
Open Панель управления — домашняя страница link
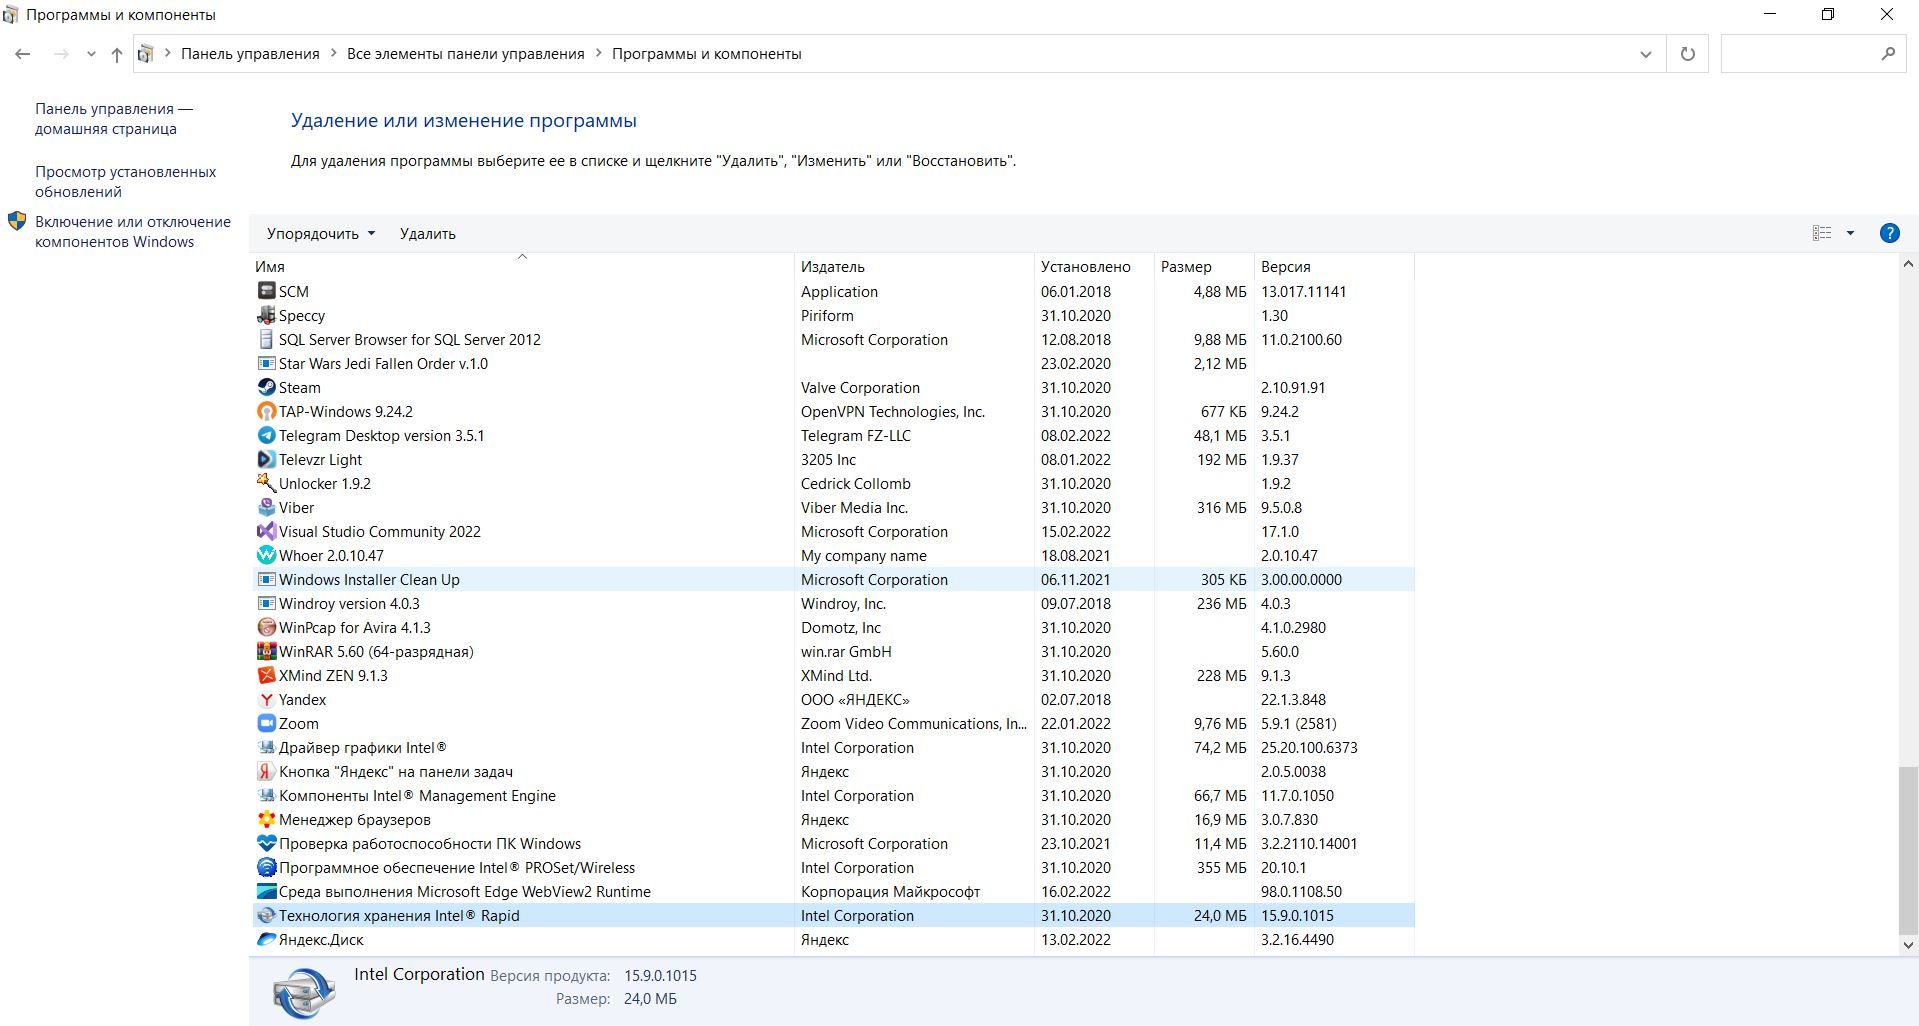click(114, 118)
